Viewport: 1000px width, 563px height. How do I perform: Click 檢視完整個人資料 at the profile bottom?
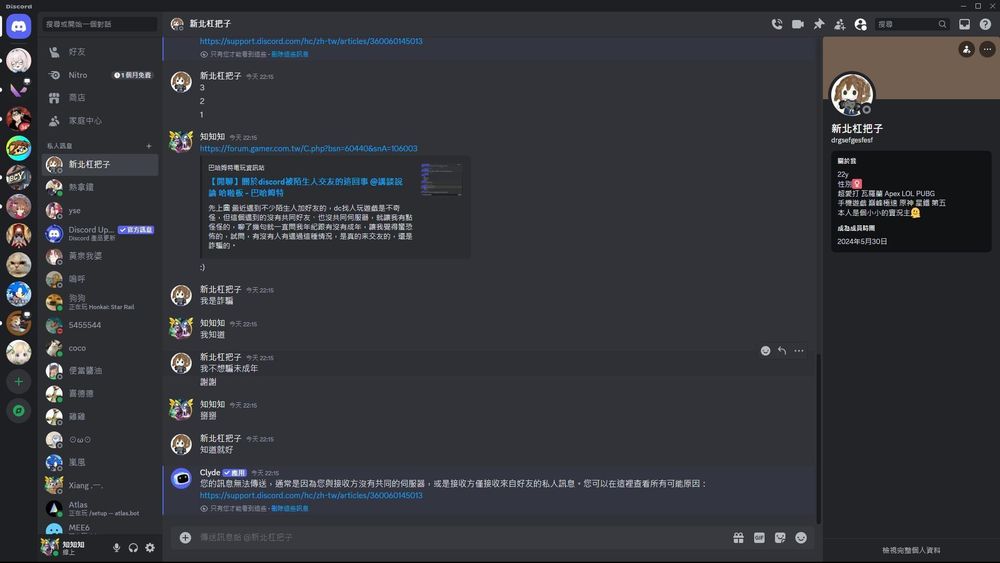(x=910, y=550)
